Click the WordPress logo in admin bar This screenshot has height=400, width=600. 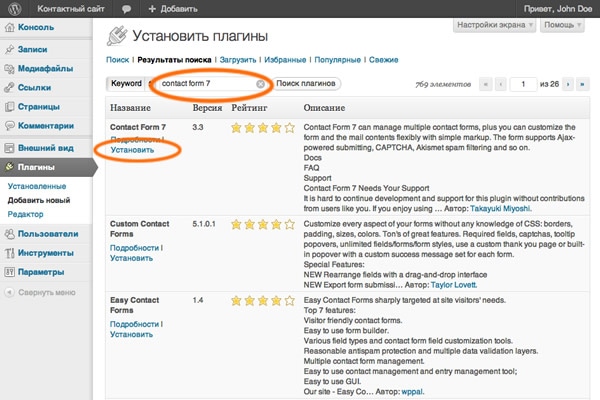pos(13,8)
